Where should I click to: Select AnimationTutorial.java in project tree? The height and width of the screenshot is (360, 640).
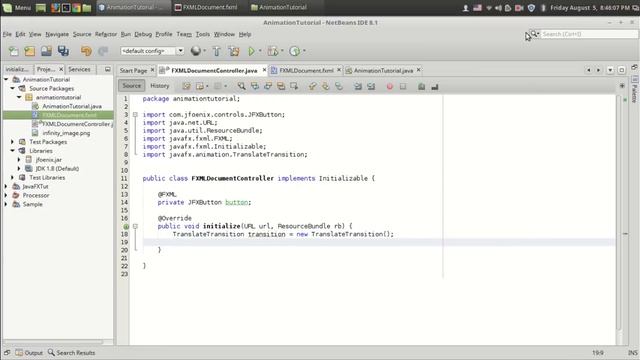tap(72, 106)
